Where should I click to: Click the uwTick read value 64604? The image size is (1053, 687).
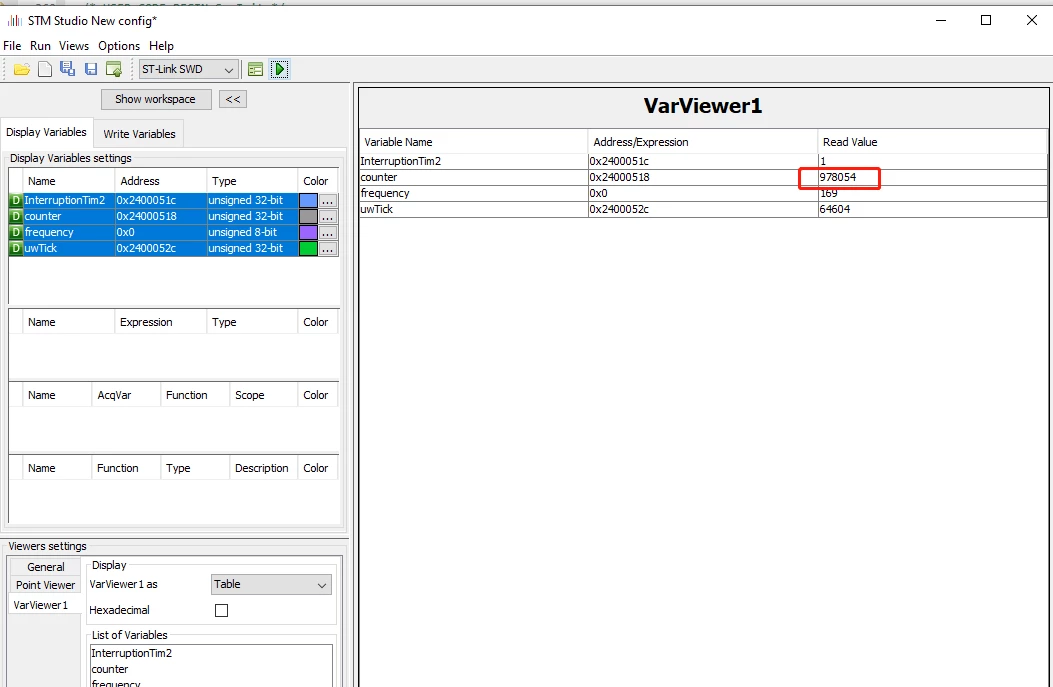click(835, 210)
